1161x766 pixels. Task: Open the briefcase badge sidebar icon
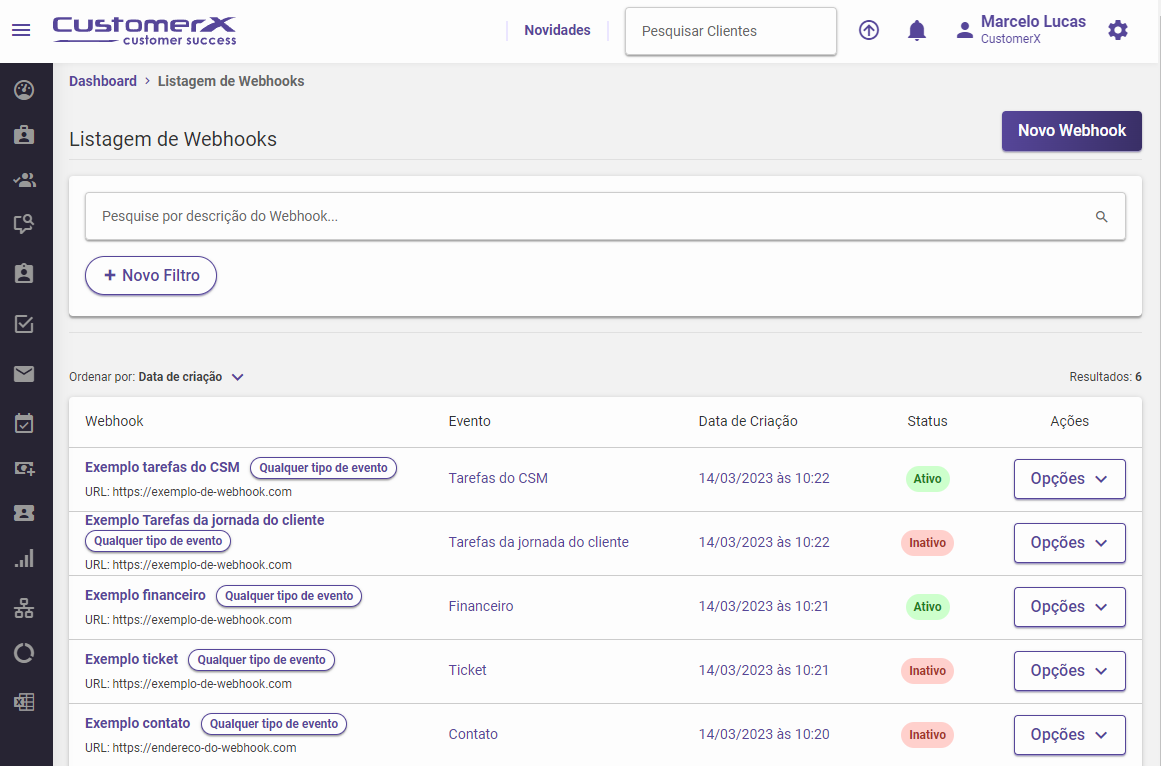(x=24, y=135)
